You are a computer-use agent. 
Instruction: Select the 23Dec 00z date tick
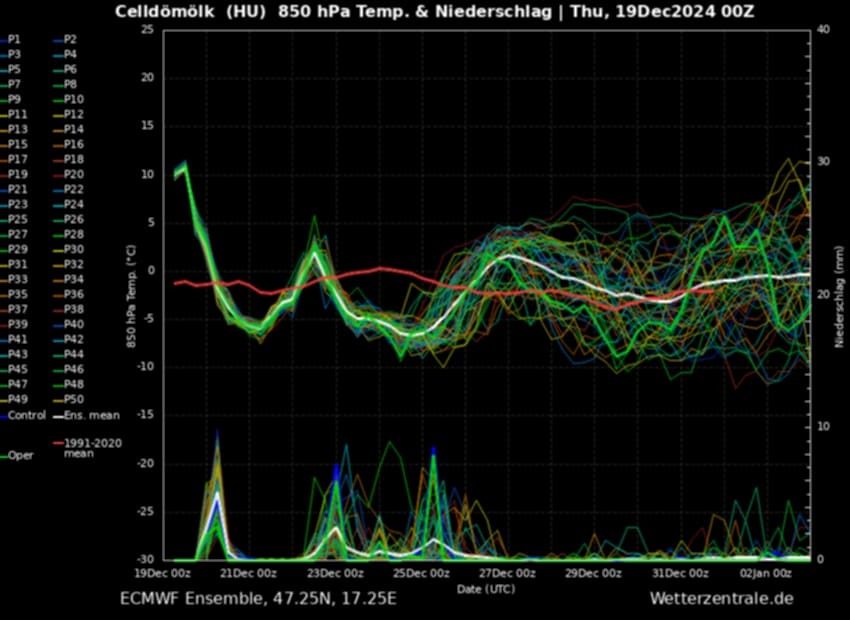coord(335,573)
